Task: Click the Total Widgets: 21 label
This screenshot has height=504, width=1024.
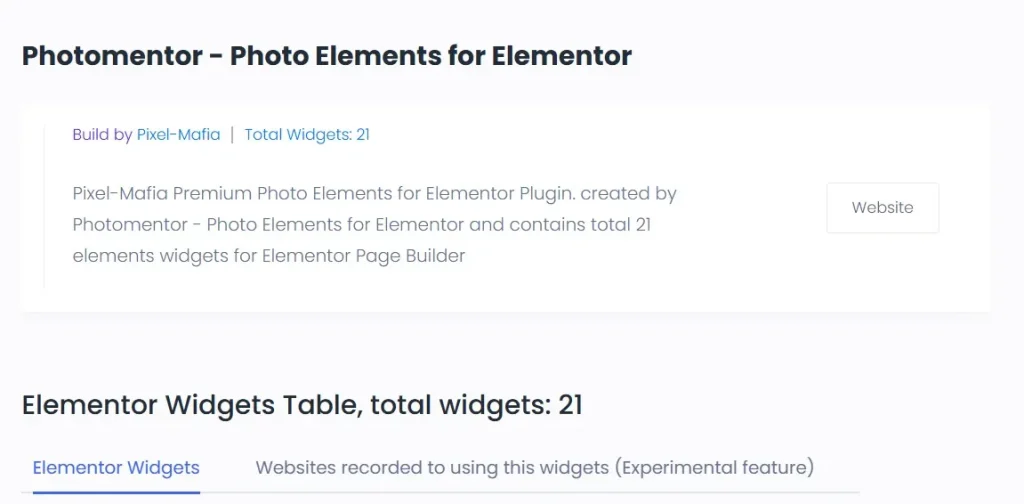Action: (x=307, y=135)
